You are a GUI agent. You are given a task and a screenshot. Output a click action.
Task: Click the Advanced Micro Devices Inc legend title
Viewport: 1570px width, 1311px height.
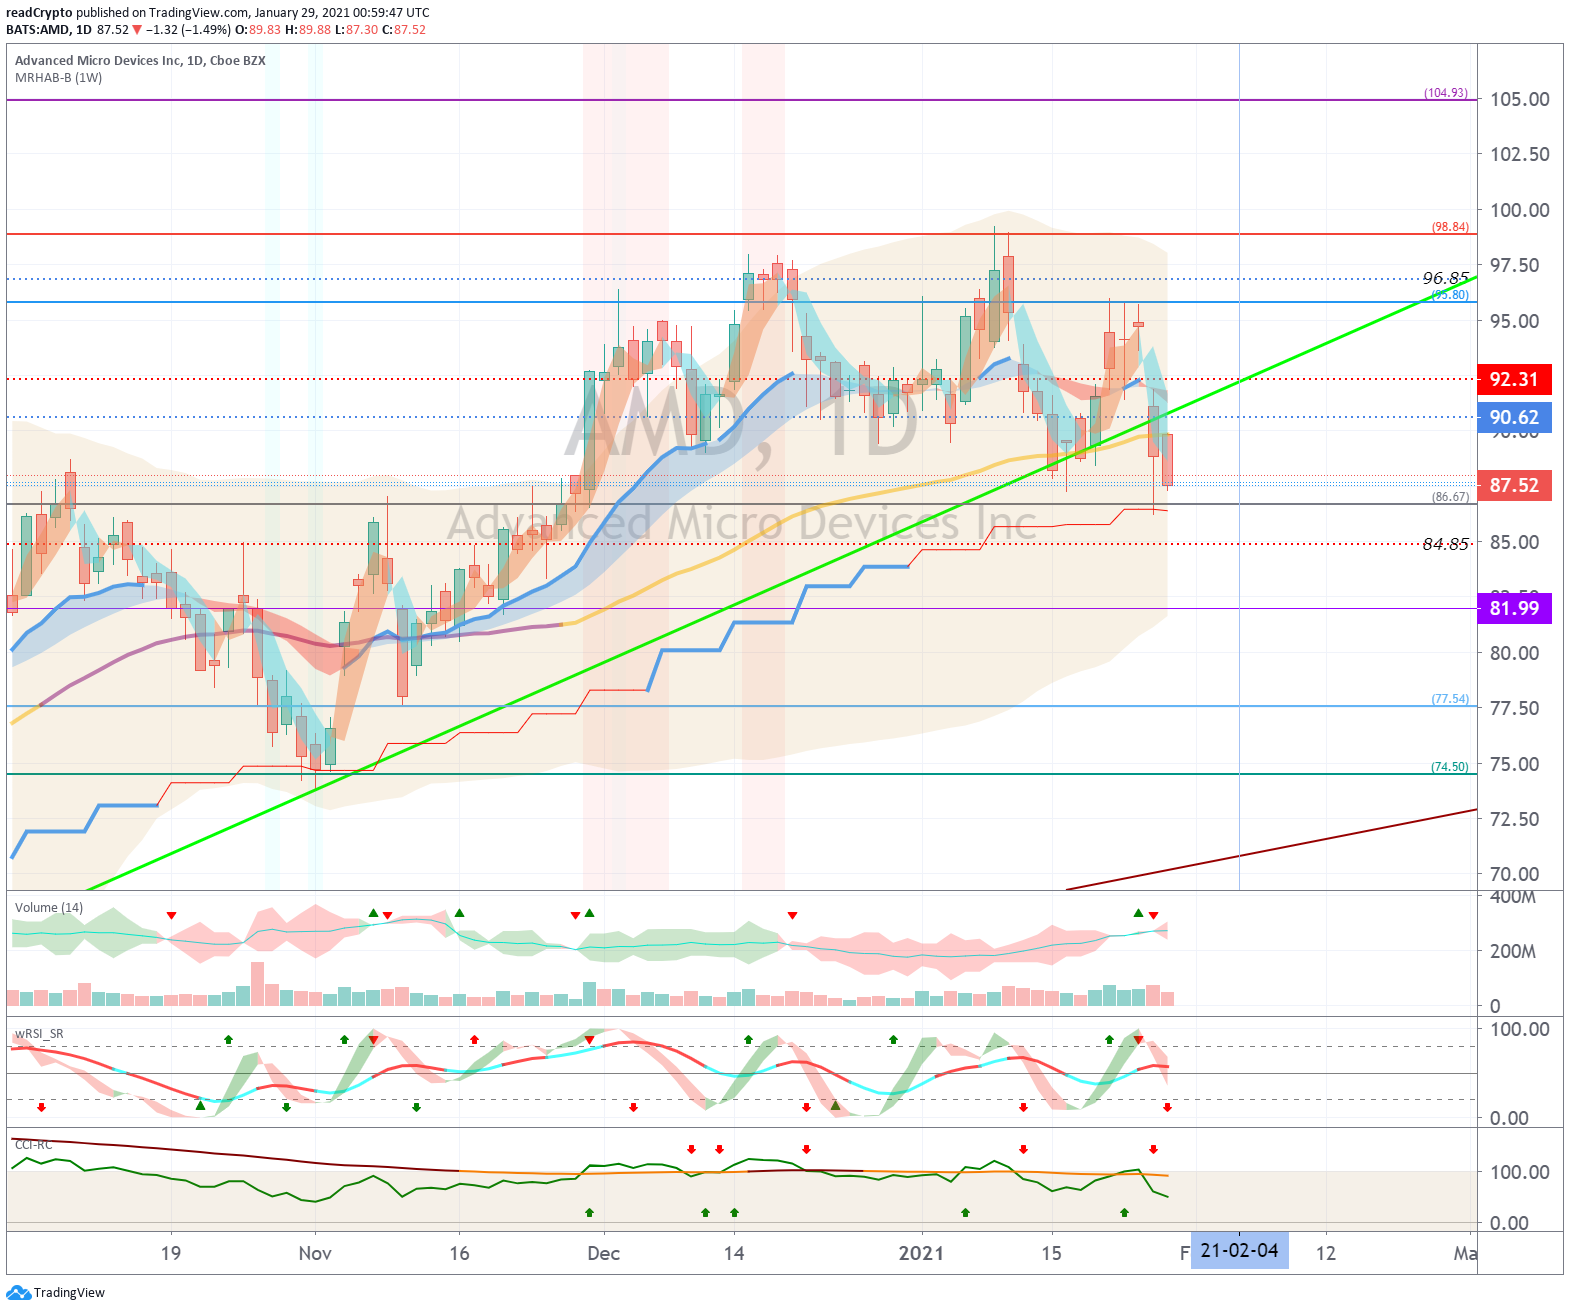pos(140,60)
